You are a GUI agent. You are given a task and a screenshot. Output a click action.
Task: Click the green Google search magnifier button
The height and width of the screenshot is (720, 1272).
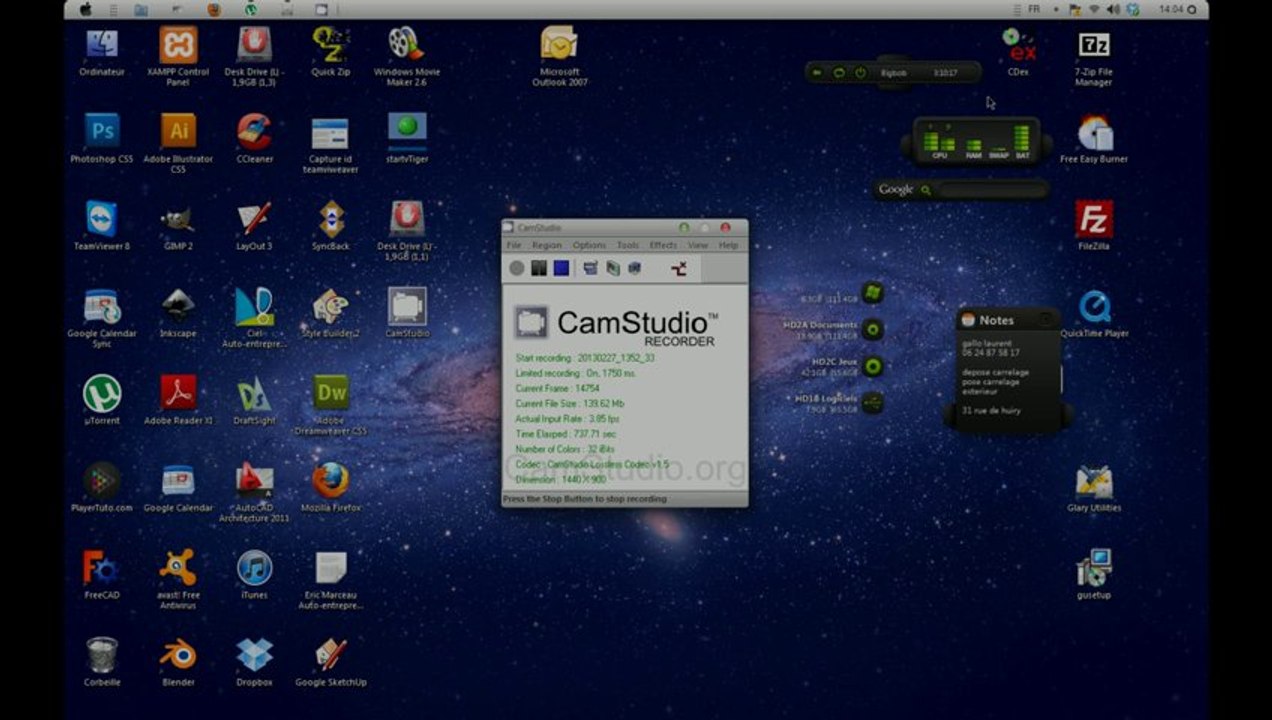coord(925,190)
